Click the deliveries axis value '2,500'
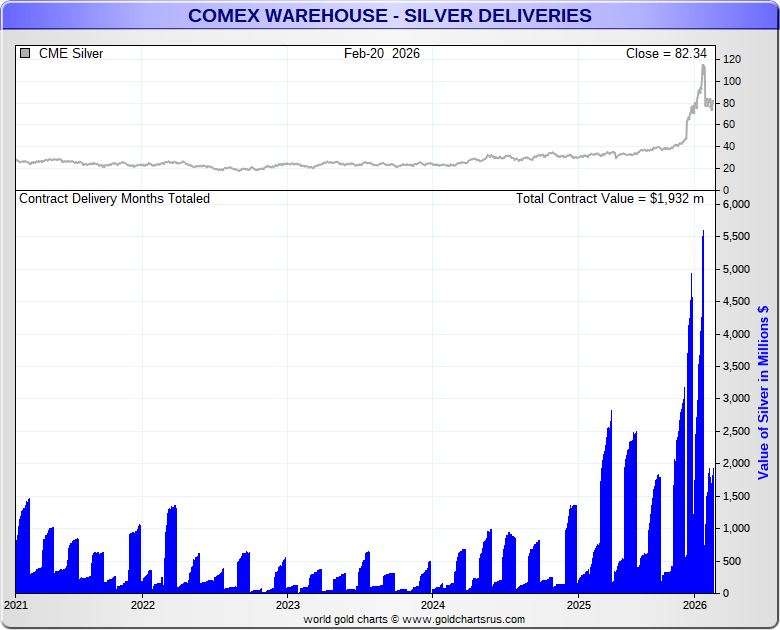The height and width of the screenshot is (630, 780). [736, 431]
